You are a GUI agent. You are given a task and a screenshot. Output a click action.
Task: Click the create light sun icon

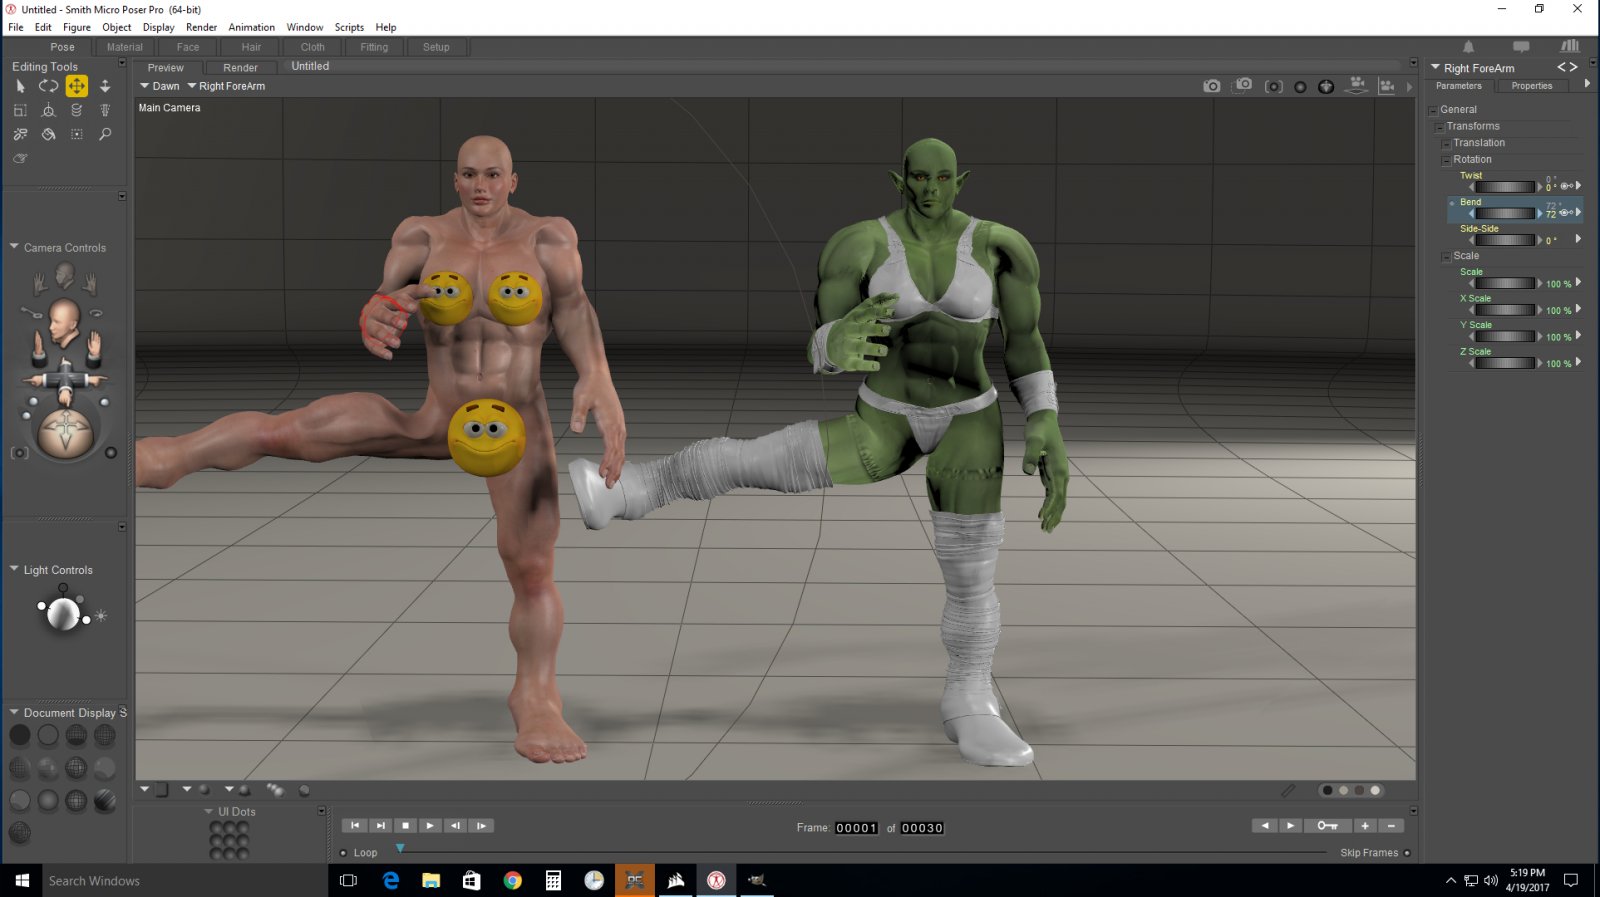pos(101,616)
